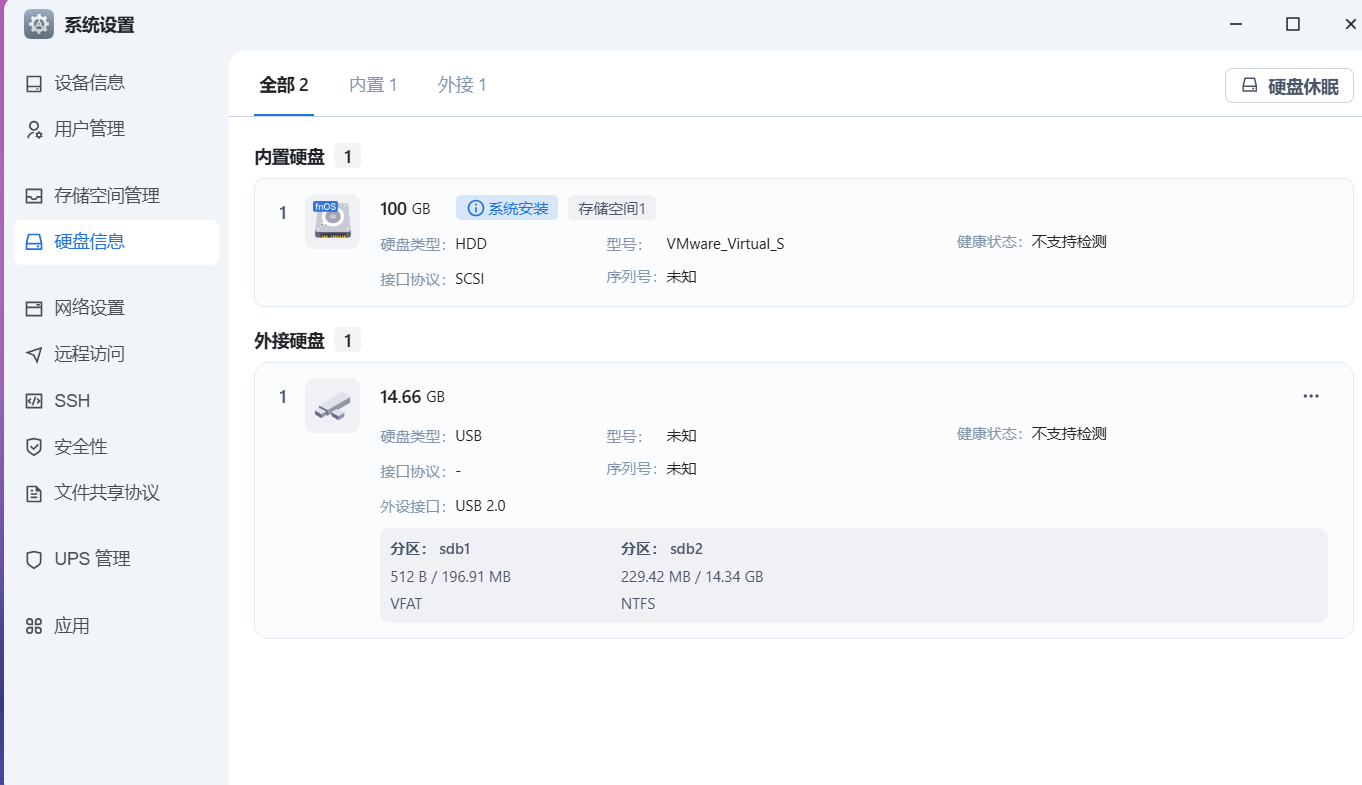Minimize the 系统设置 window

point(1235,24)
